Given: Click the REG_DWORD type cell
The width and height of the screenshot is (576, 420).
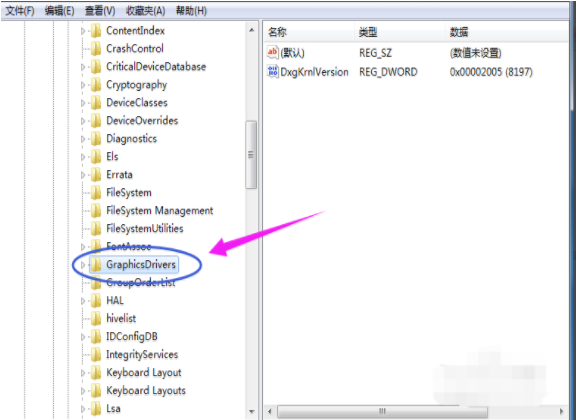Looking at the screenshot, I should pyautogui.click(x=388, y=72).
